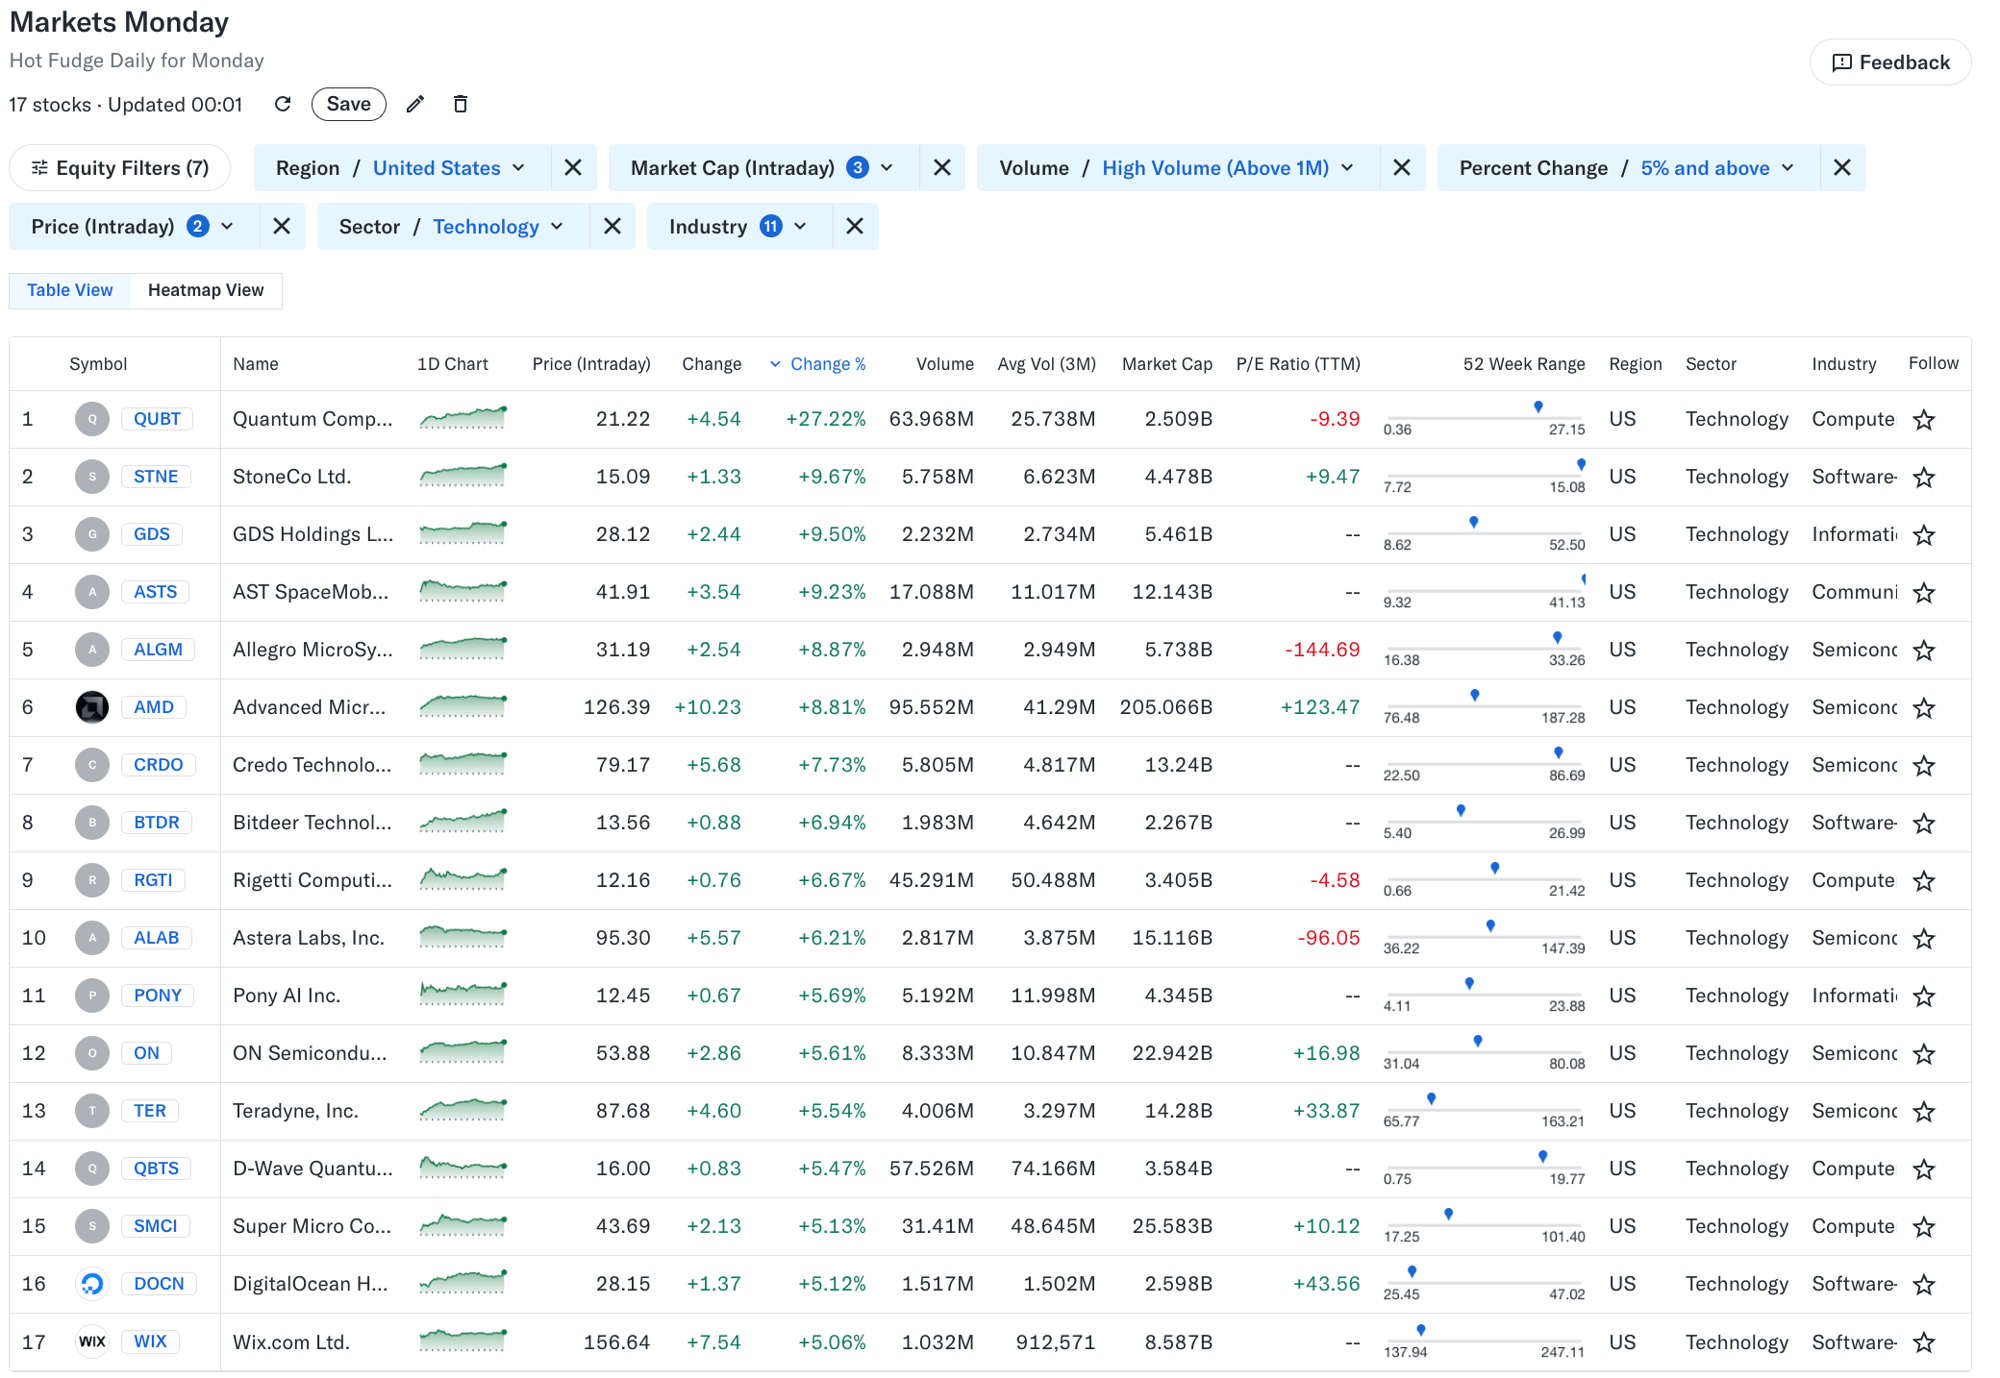The image size is (2000, 1378).
Task: Delete screener with the trash icon
Action: point(460,104)
